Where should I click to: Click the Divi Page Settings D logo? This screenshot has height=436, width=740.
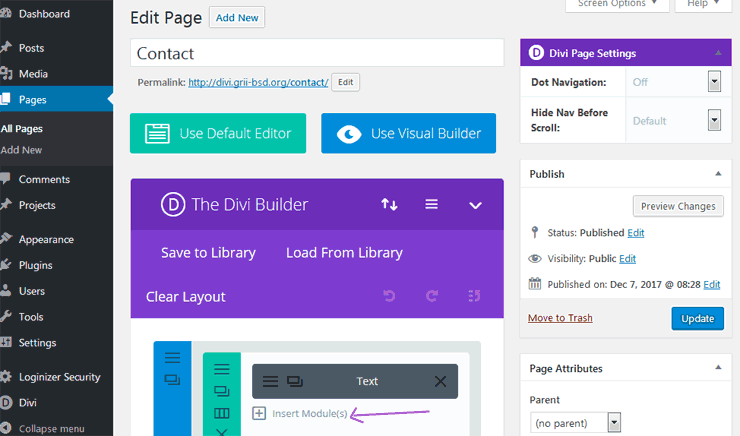536,52
